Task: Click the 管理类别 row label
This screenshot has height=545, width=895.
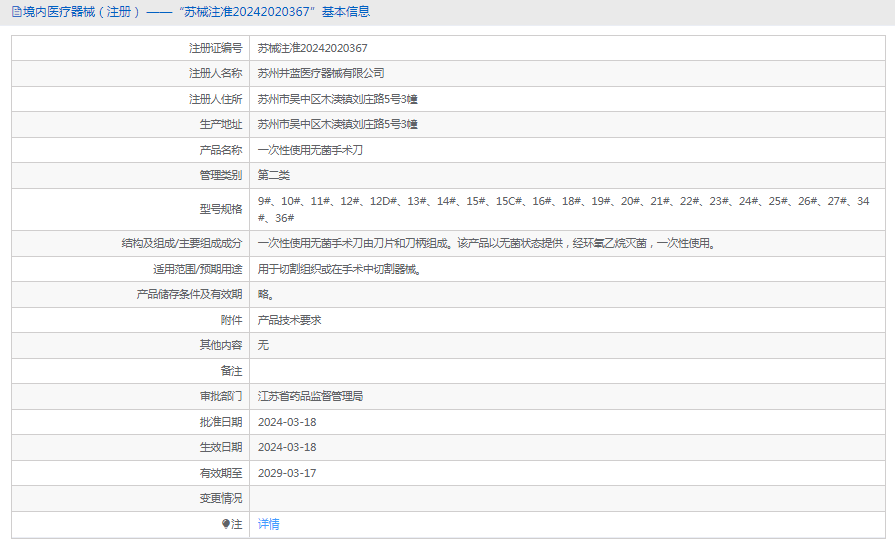Action: tap(221, 175)
